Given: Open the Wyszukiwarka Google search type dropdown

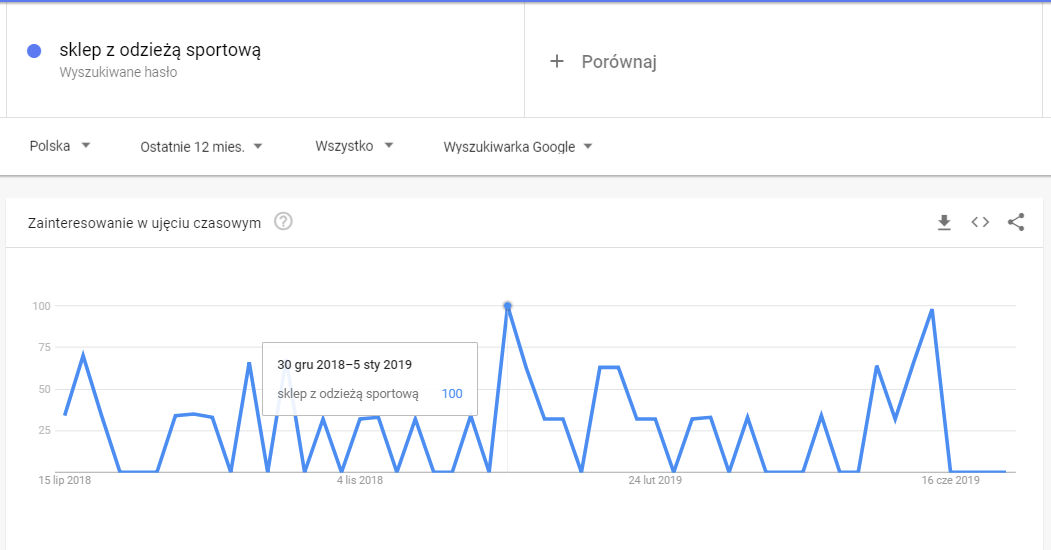Looking at the screenshot, I should point(518,147).
